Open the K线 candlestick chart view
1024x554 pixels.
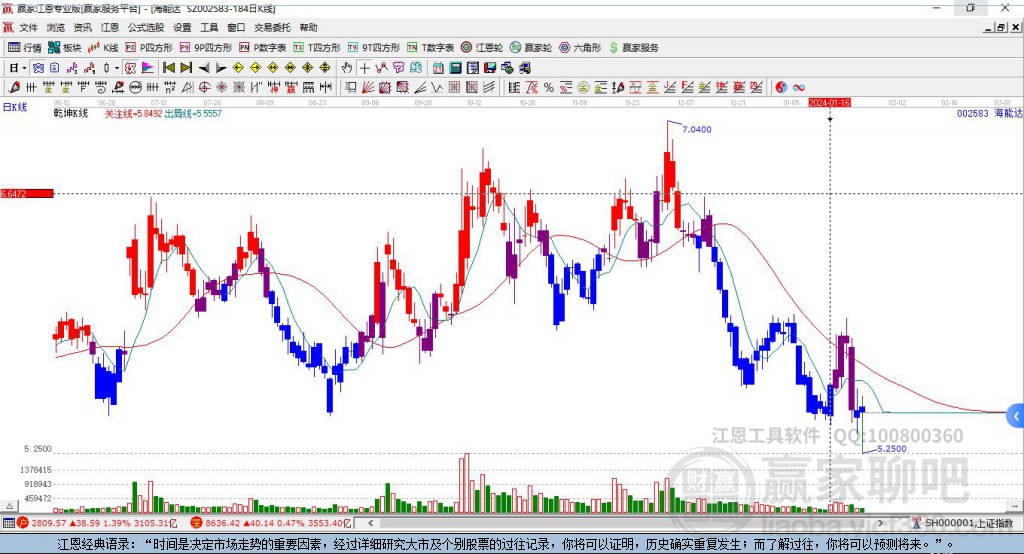(103, 48)
